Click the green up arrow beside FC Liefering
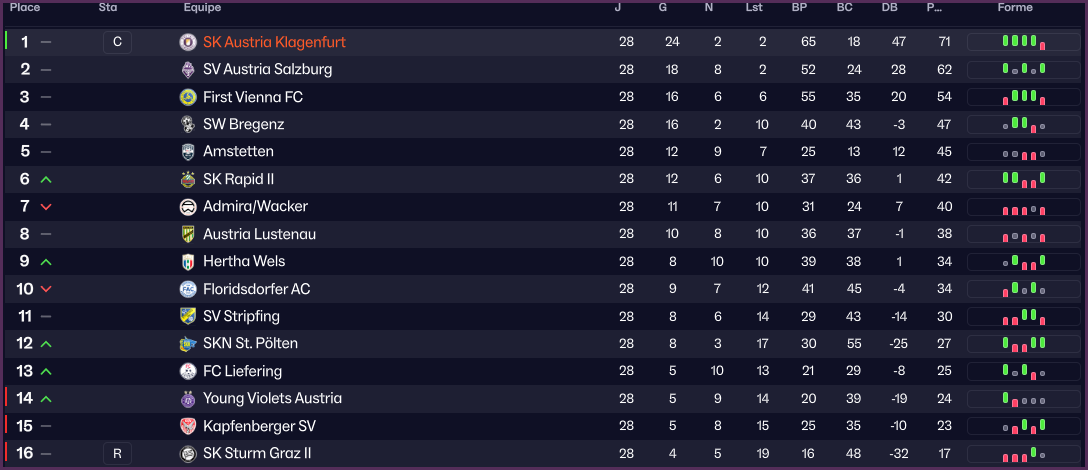1088x470 pixels. tap(46, 371)
